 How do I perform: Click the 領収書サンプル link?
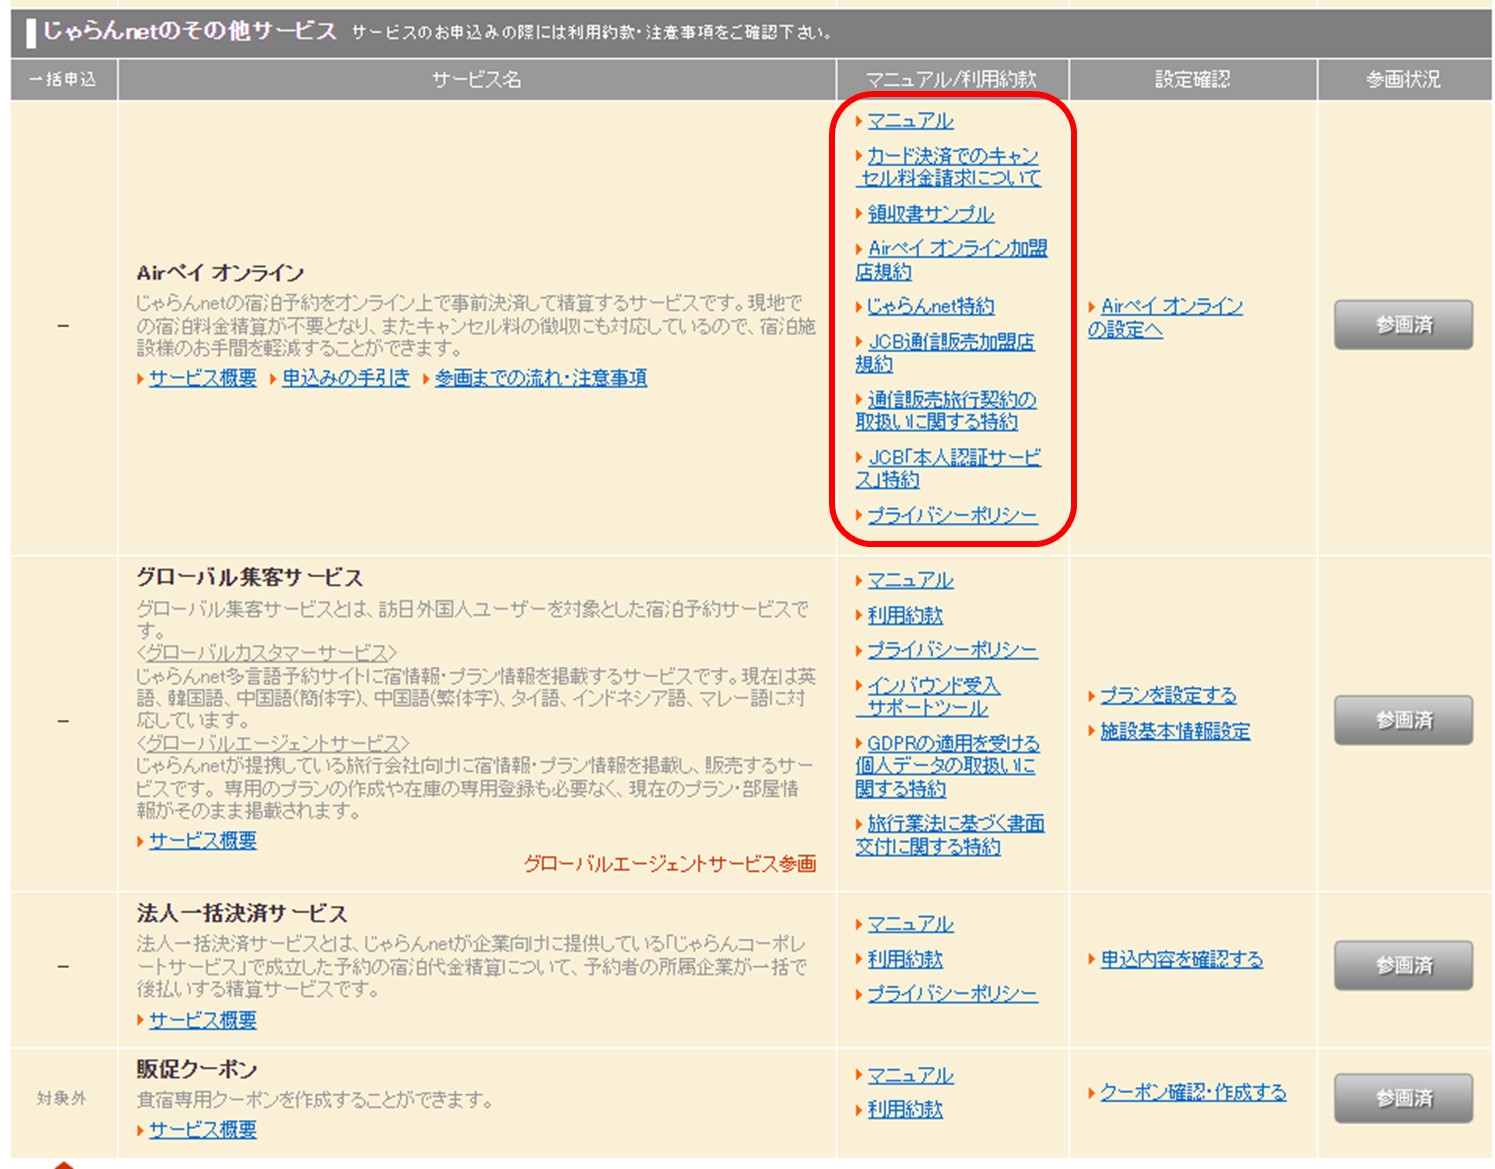tap(930, 214)
